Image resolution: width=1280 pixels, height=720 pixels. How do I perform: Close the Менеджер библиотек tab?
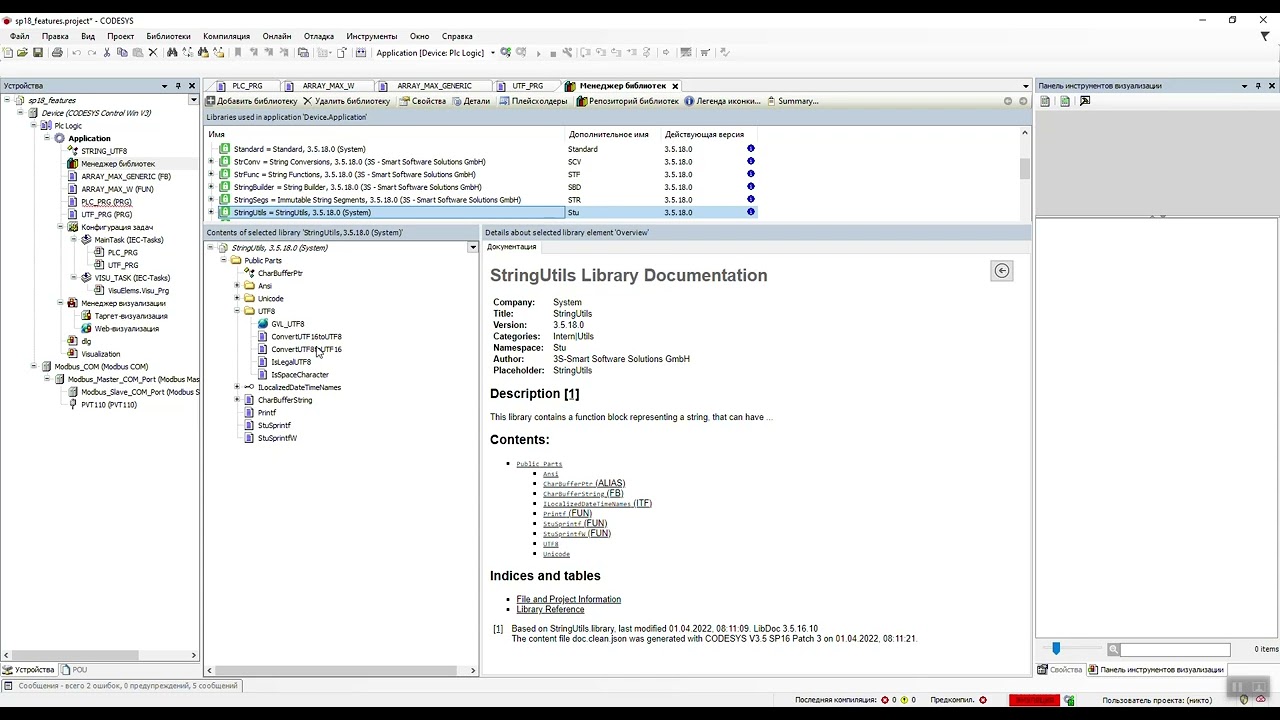tap(675, 86)
